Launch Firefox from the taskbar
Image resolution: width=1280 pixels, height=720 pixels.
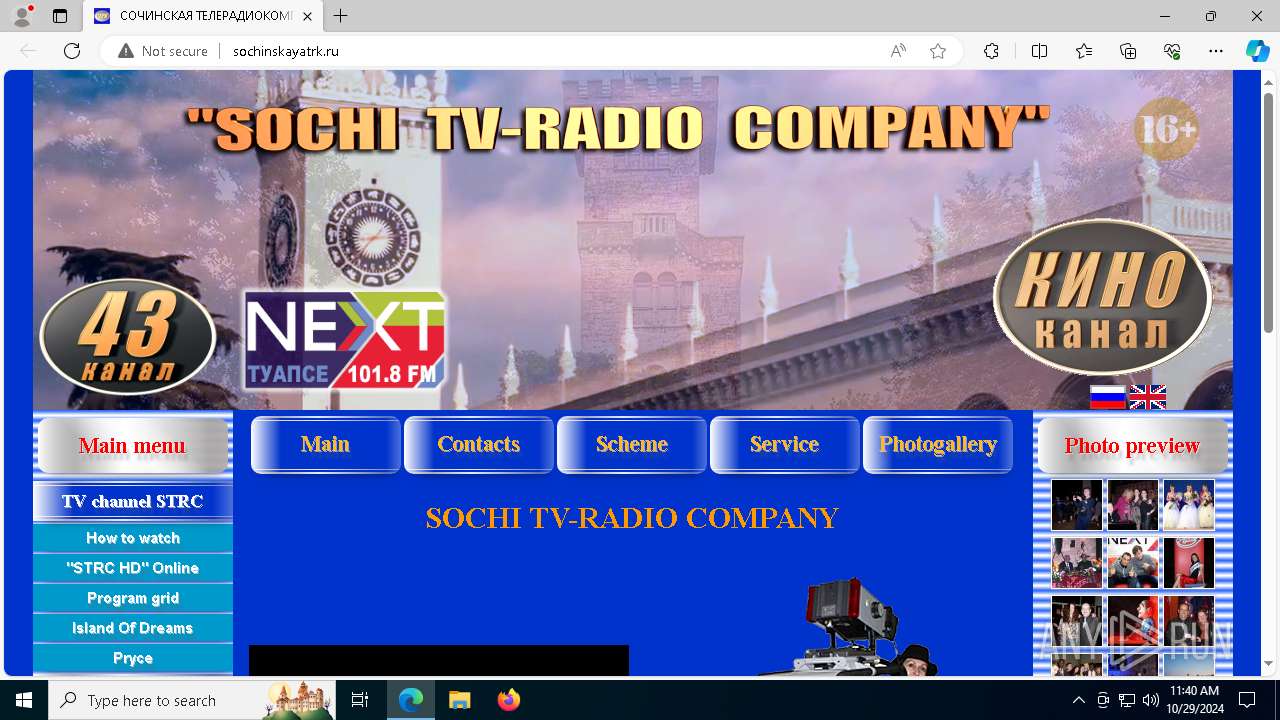coord(508,700)
